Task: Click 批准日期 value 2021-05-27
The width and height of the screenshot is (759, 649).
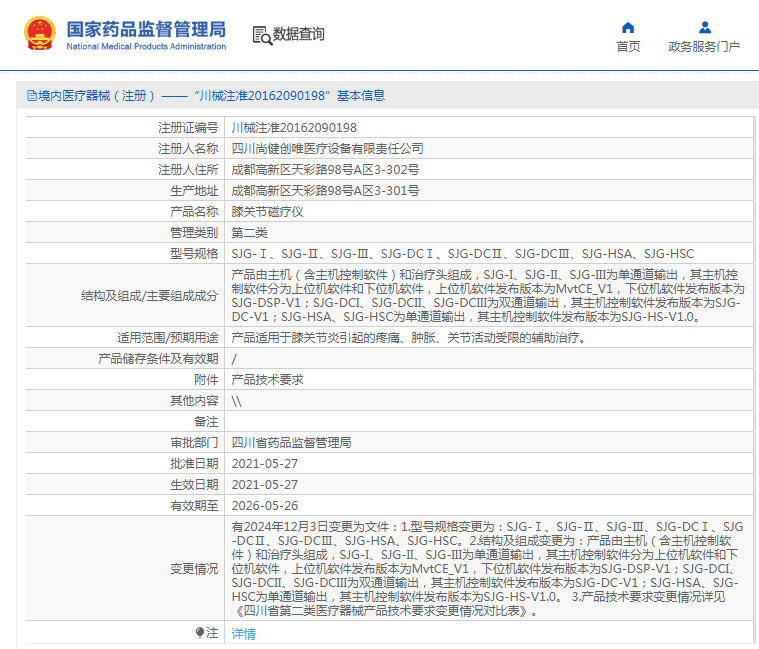Action: coord(265,464)
